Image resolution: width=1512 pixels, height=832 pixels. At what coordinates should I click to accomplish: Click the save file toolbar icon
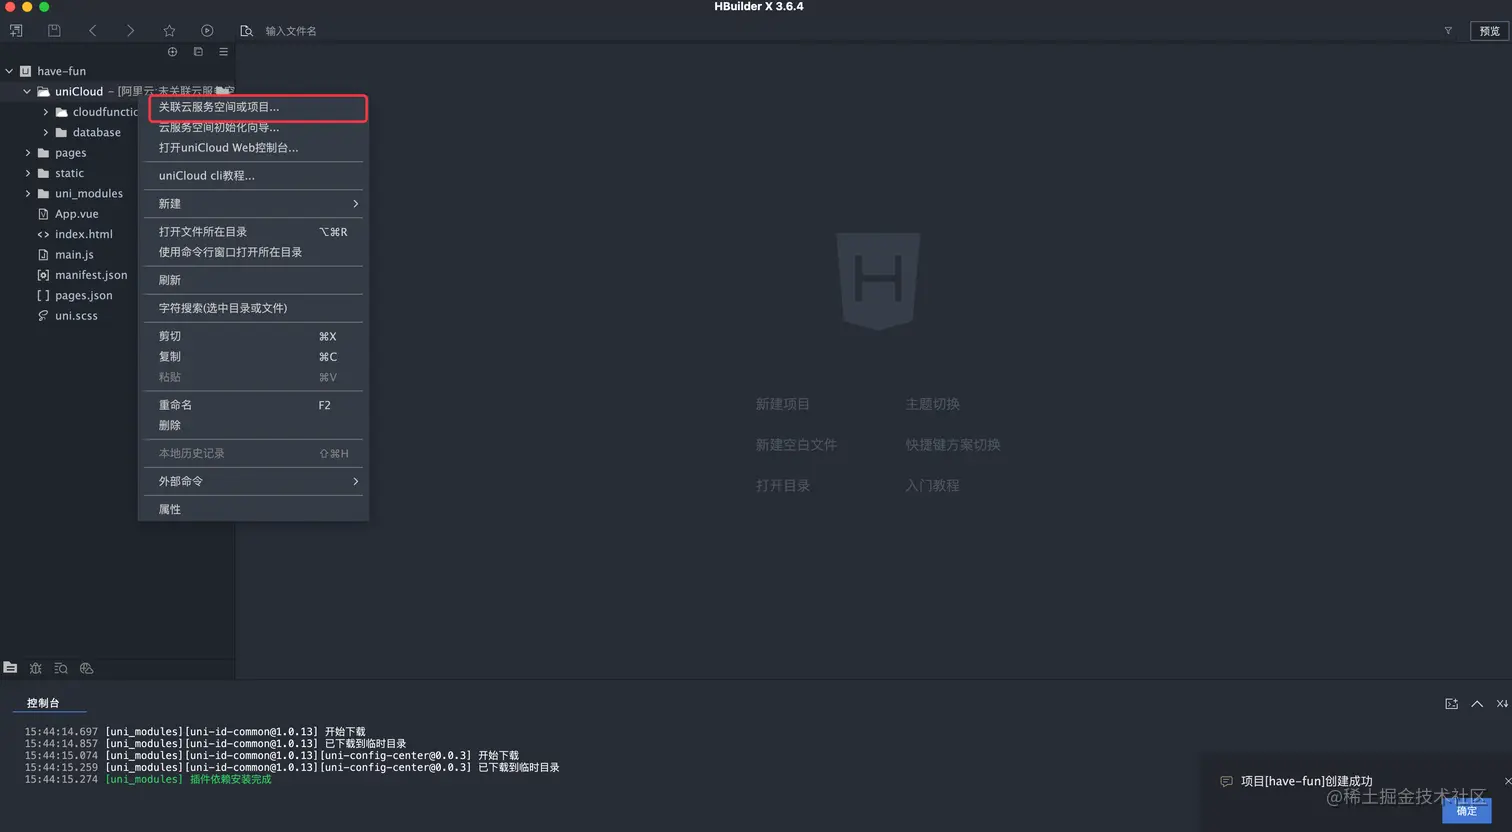coord(54,31)
